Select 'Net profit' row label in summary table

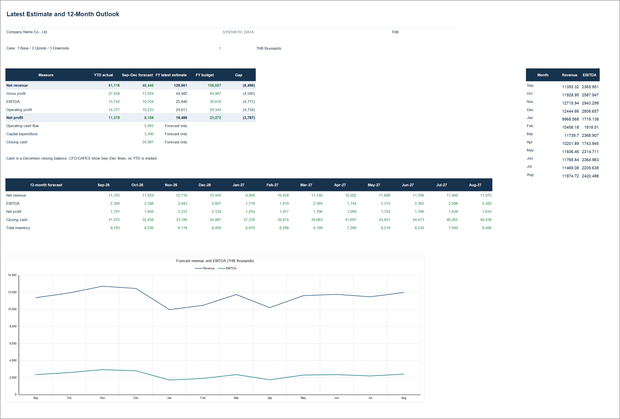click(15, 118)
